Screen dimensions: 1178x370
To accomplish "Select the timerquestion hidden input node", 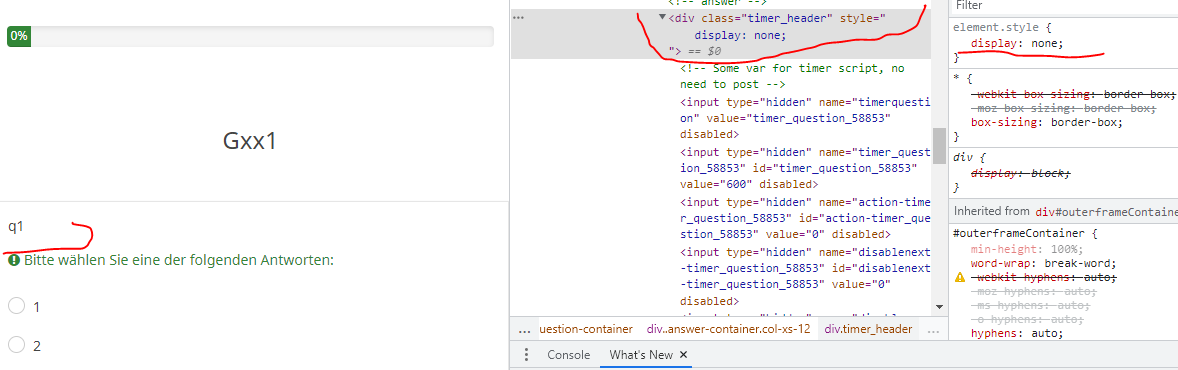I will [x=804, y=118].
